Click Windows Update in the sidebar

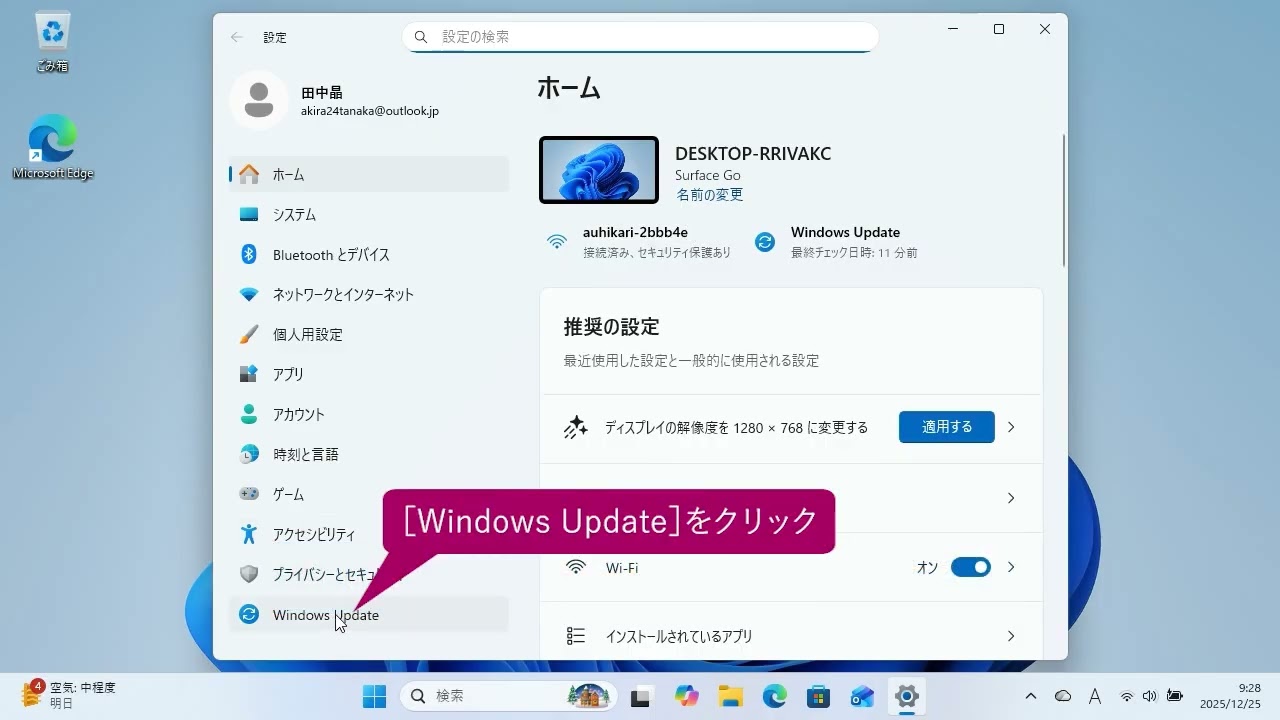point(369,615)
